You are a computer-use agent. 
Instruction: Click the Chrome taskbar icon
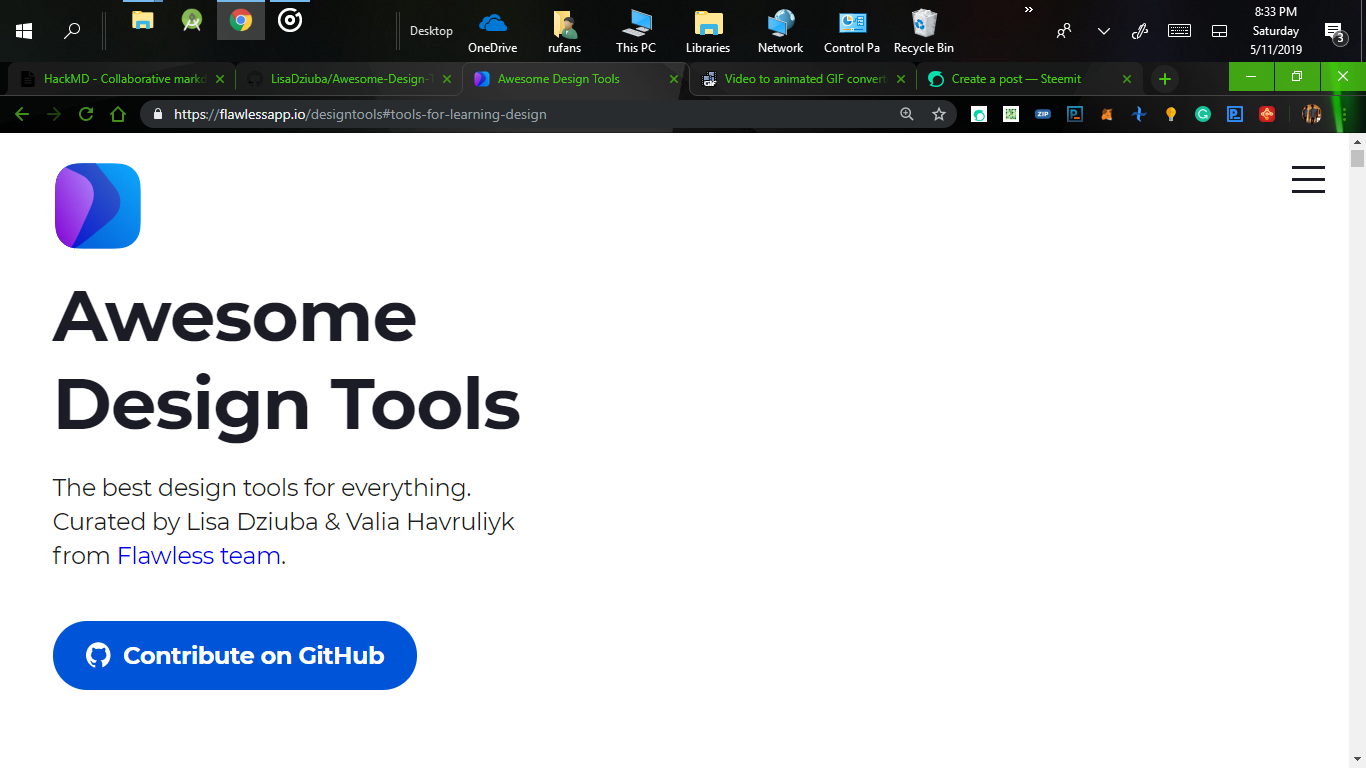(241, 20)
